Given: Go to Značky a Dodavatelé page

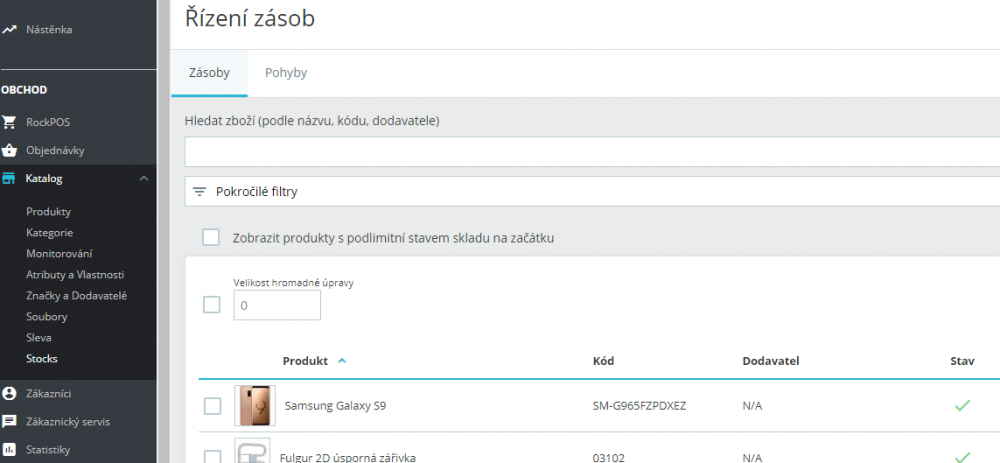Looking at the screenshot, I should [76, 296].
